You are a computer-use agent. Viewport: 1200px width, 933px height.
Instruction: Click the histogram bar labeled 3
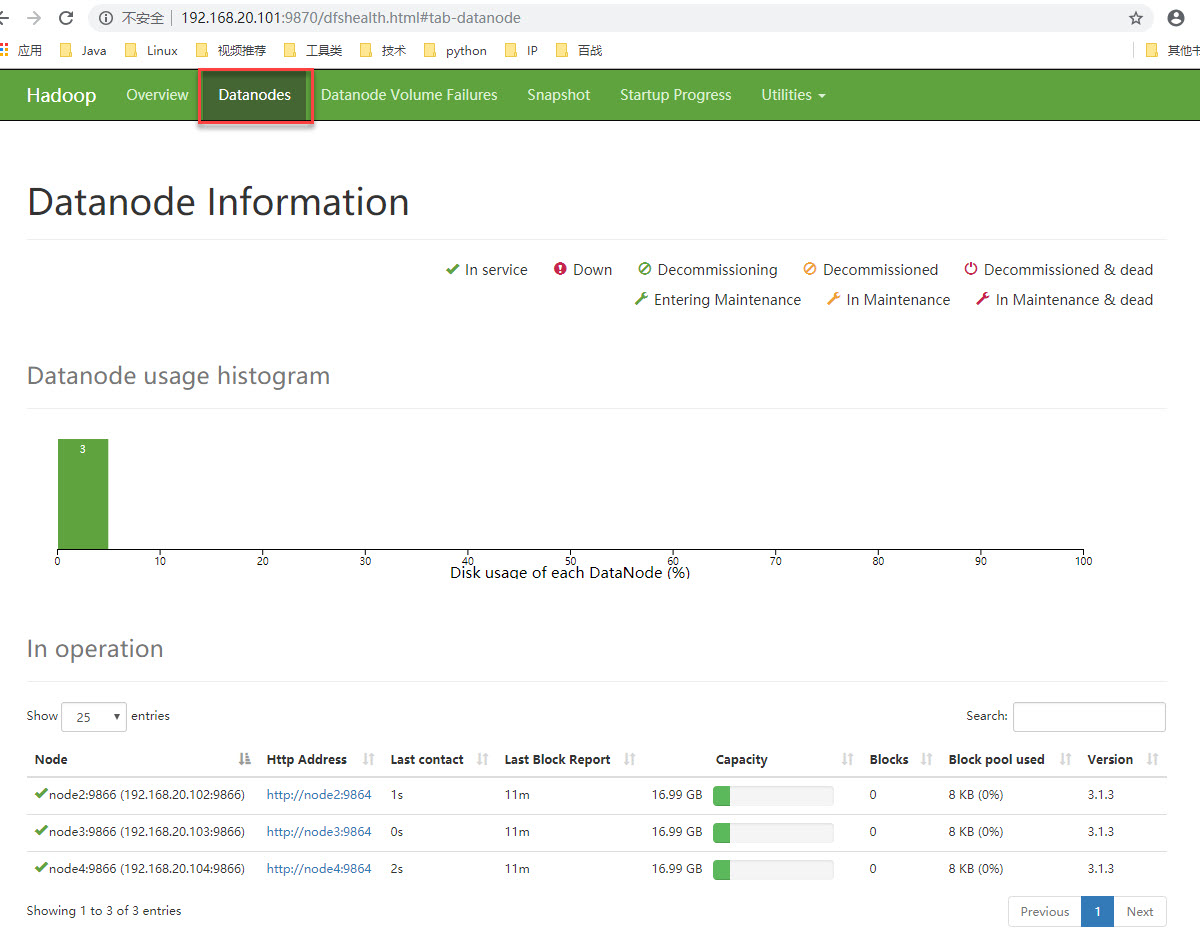(83, 493)
